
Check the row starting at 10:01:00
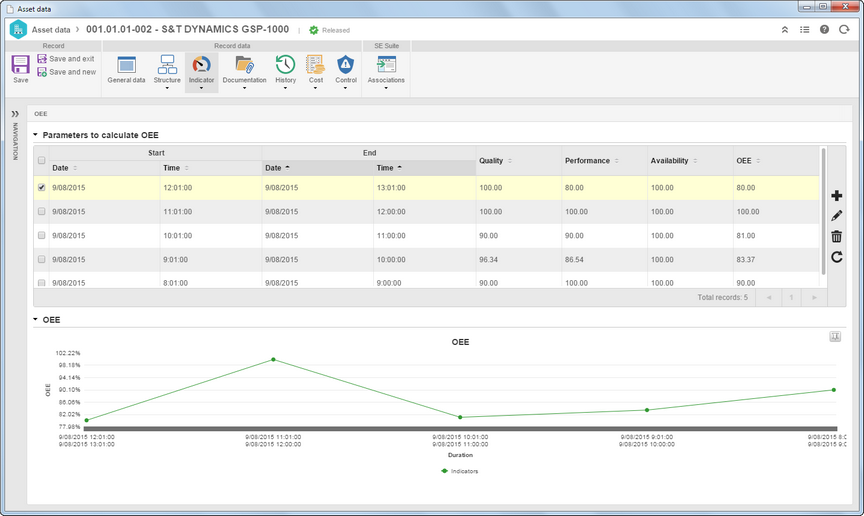pyautogui.click(x=41, y=235)
